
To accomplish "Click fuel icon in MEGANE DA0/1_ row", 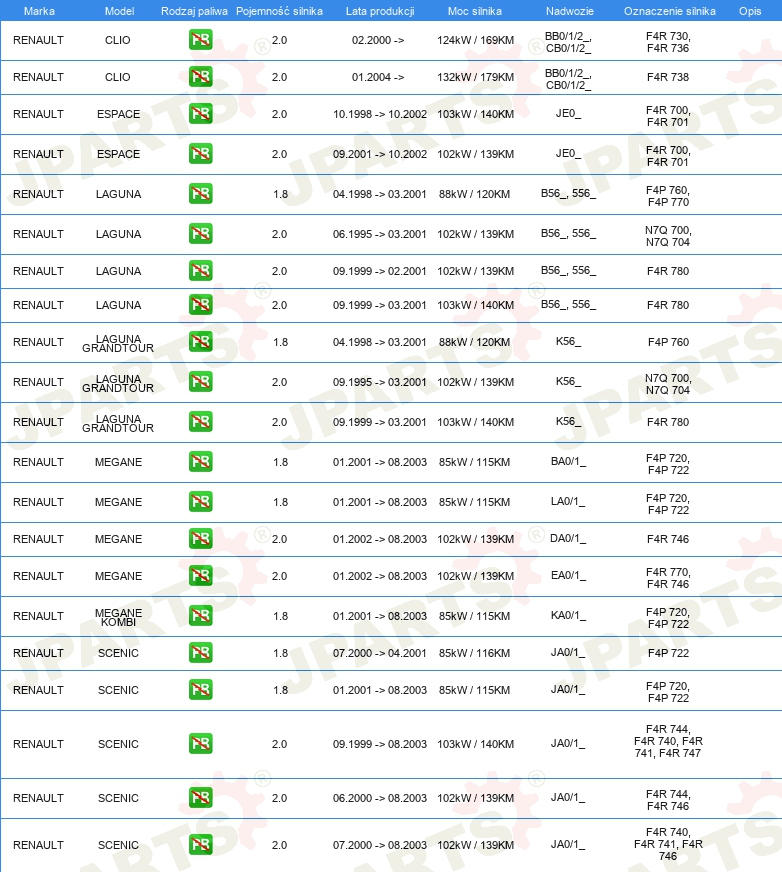I will [200, 539].
